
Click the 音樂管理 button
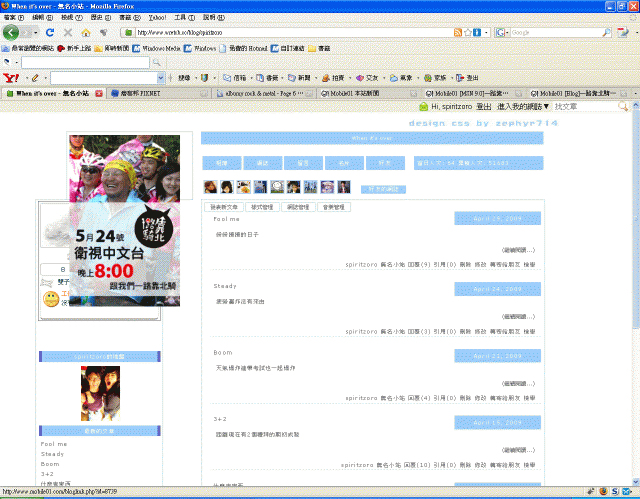point(333,207)
